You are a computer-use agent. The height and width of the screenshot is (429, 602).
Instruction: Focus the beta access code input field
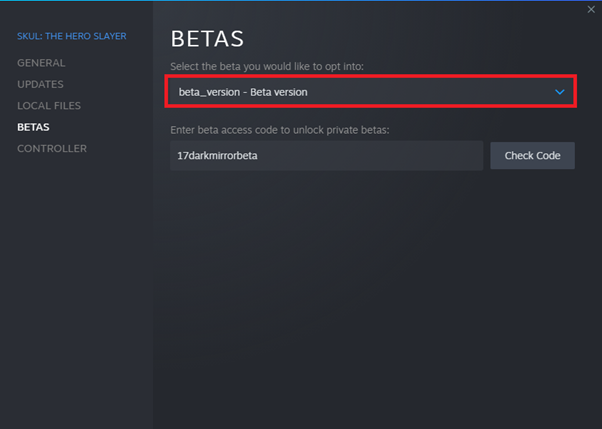pyautogui.click(x=326, y=156)
